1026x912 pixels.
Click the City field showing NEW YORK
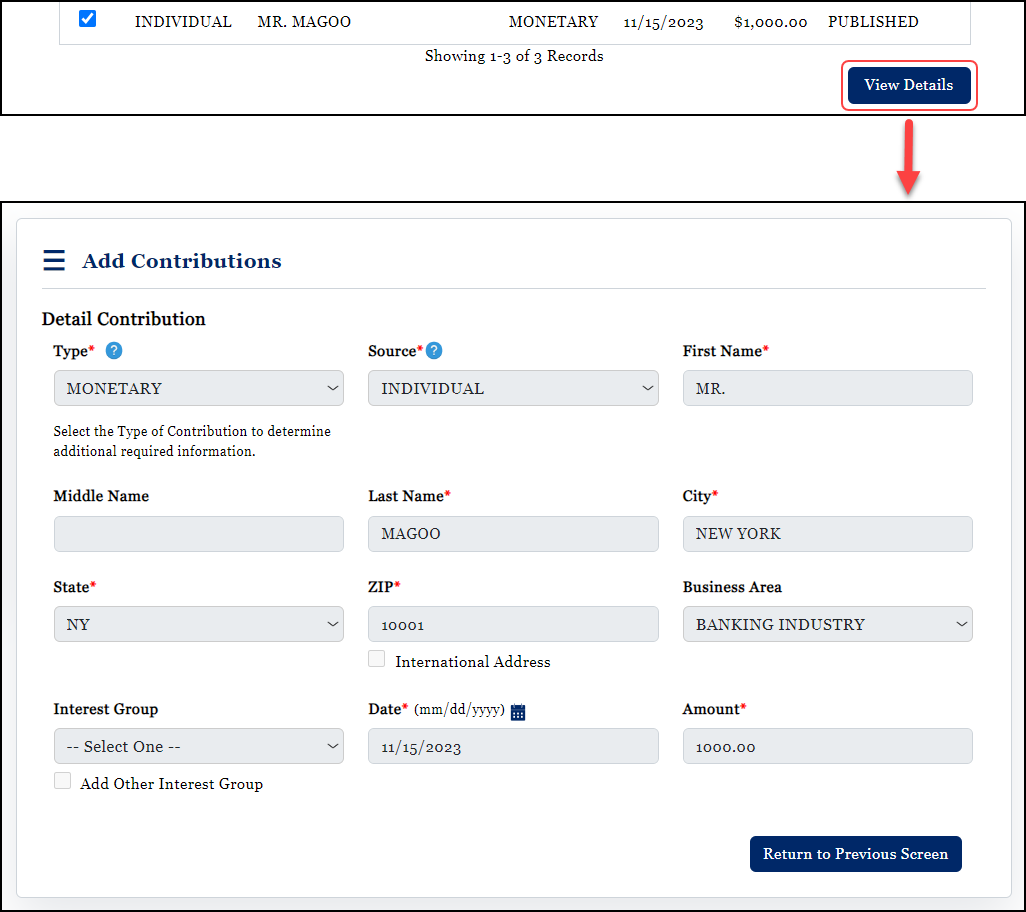[x=827, y=534]
